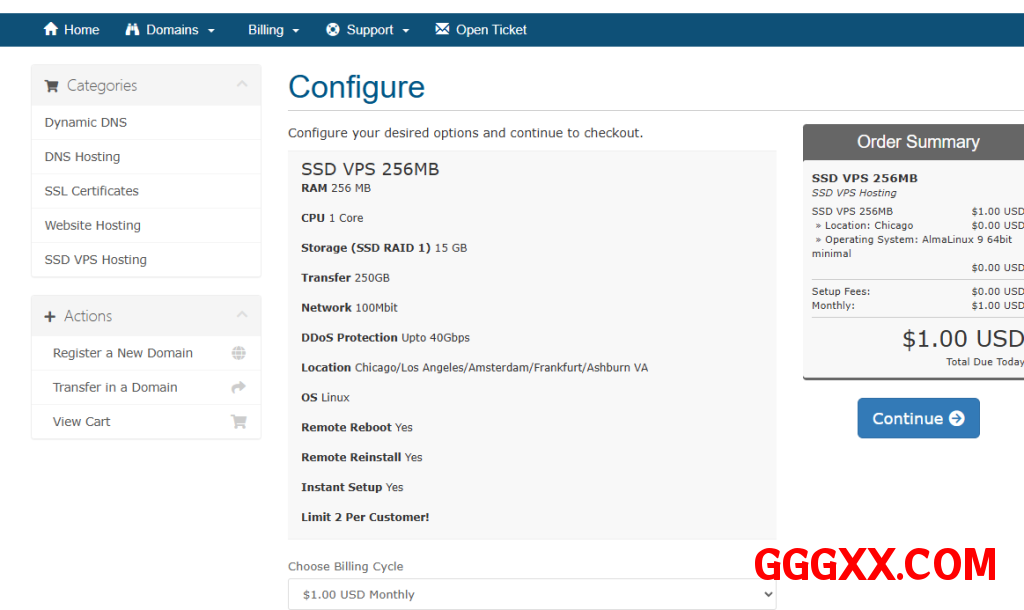The width and height of the screenshot is (1024, 610).
Task: Click the Support lifebuoy icon
Action: coord(333,30)
